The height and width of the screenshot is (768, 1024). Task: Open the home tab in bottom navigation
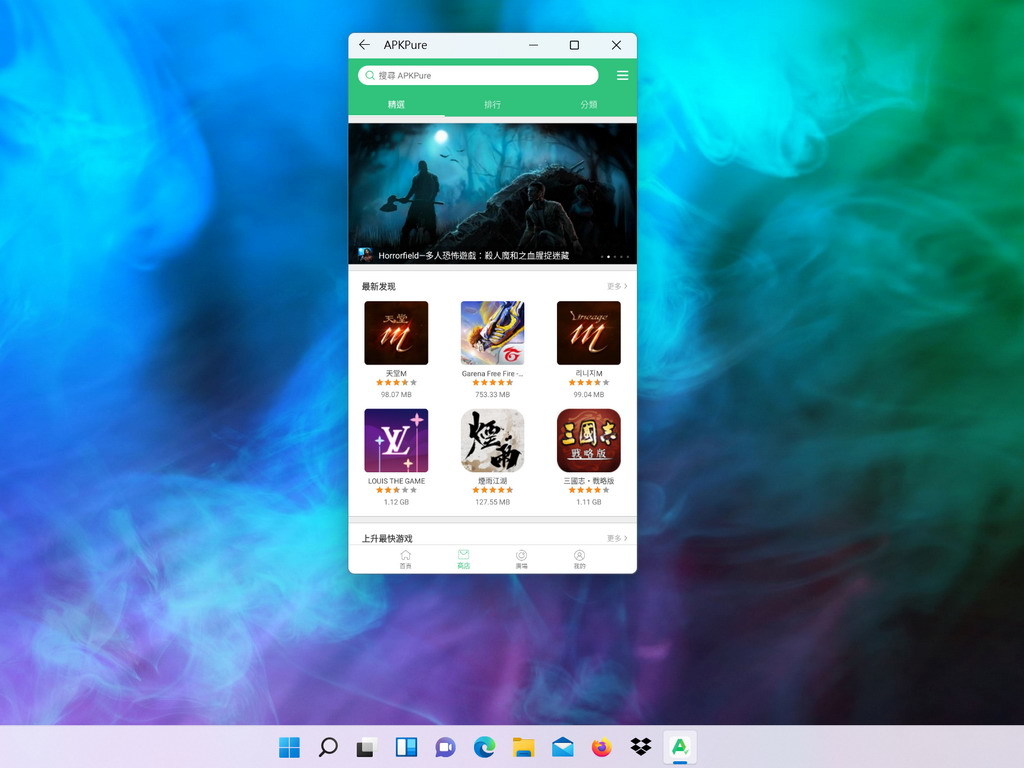click(x=406, y=559)
